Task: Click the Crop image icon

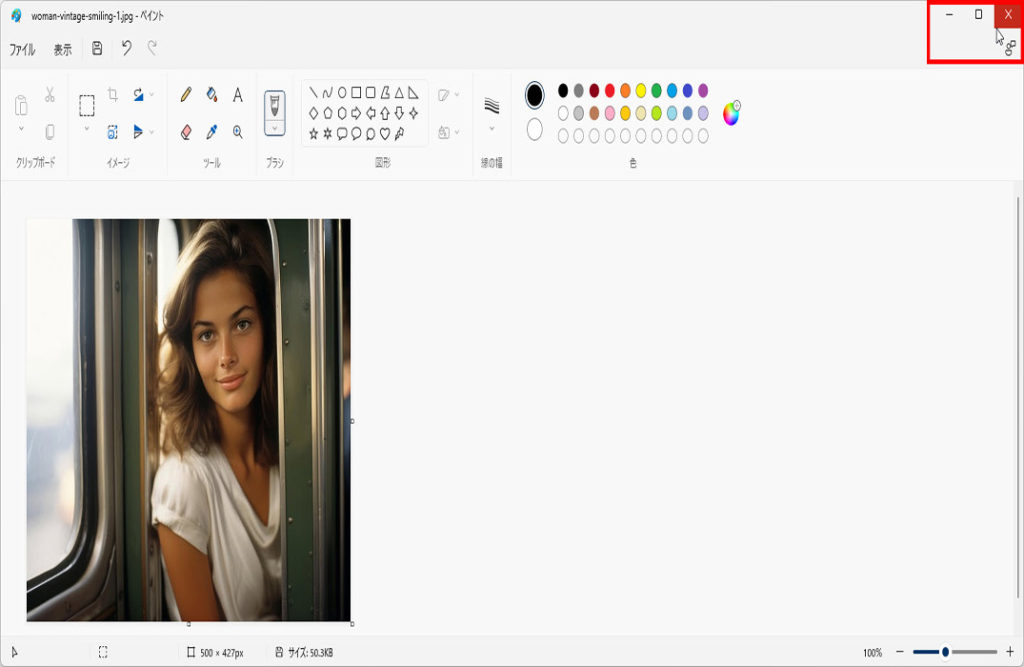Action: (113, 95)
